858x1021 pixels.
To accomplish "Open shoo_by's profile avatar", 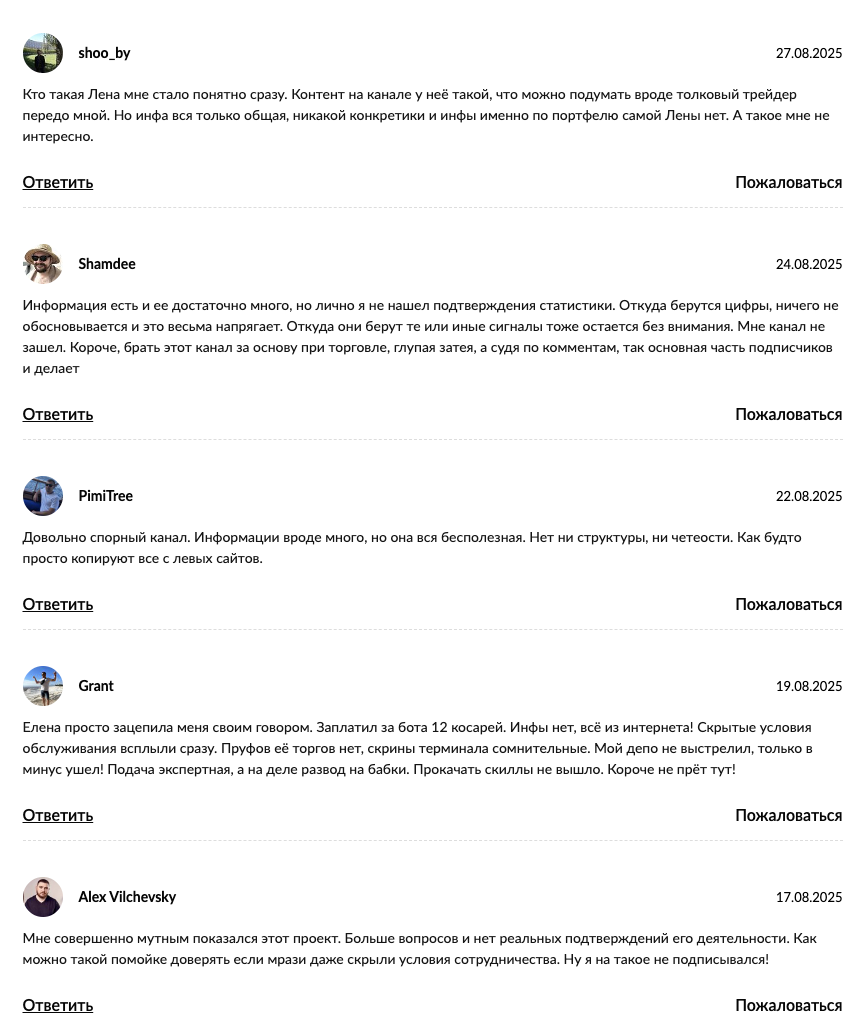I will (43, 53).
